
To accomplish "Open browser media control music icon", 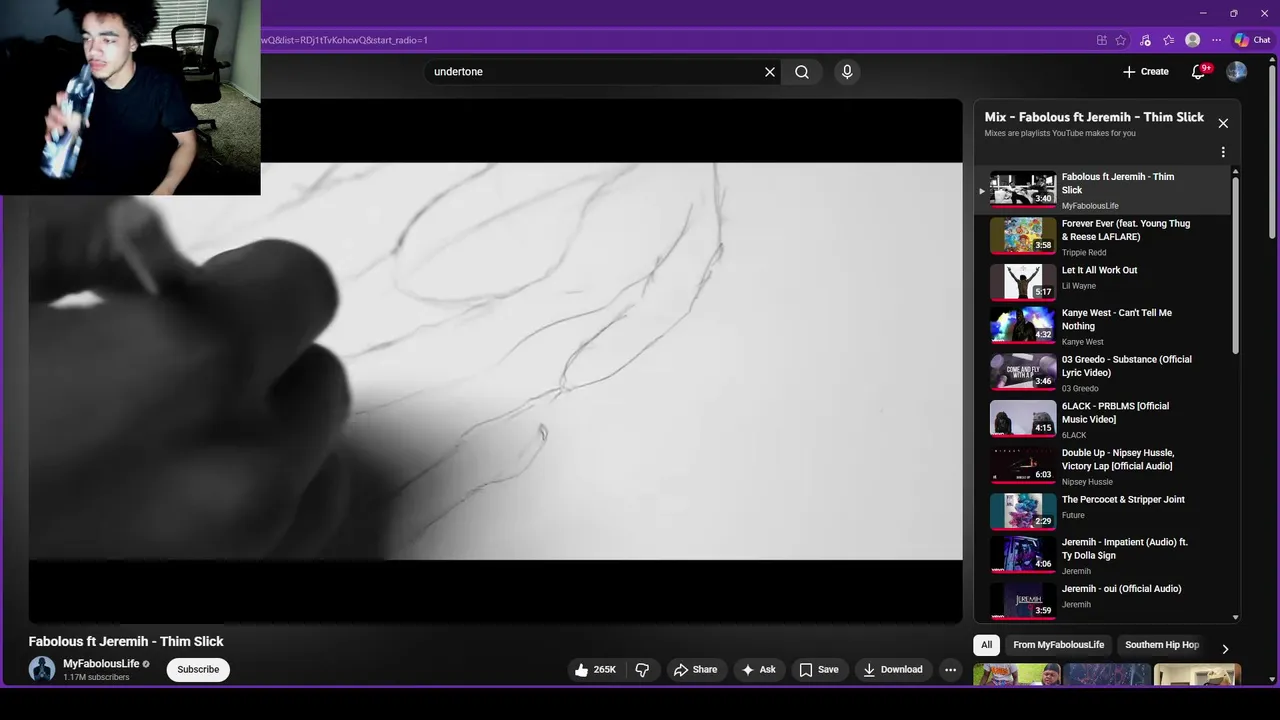I will (1145, 40).
